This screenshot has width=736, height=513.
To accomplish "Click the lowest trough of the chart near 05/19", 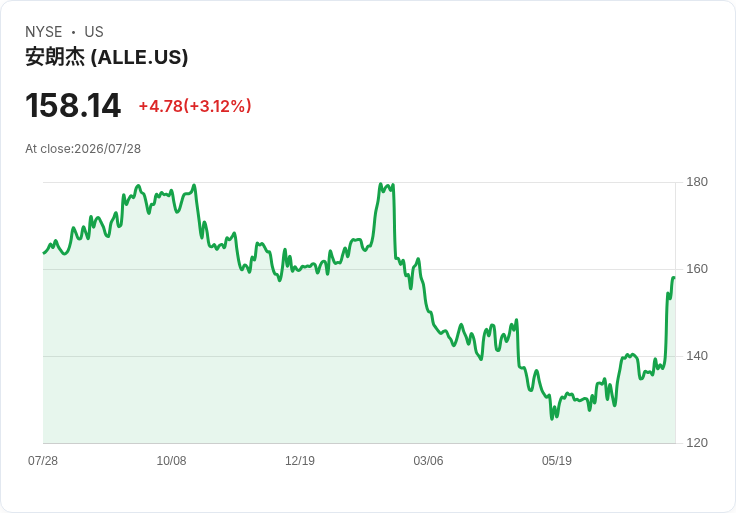I will click(x=552, y=419).
